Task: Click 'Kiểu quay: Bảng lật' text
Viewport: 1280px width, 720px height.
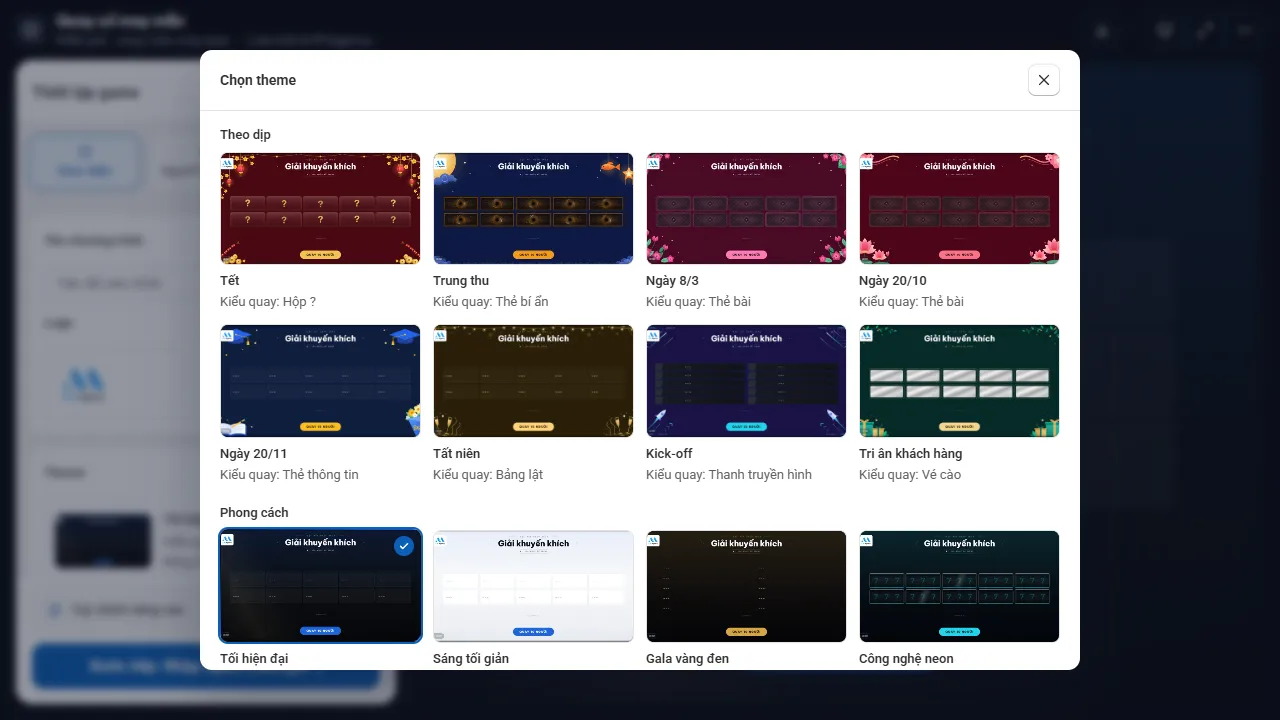Action: coord(488,475)
